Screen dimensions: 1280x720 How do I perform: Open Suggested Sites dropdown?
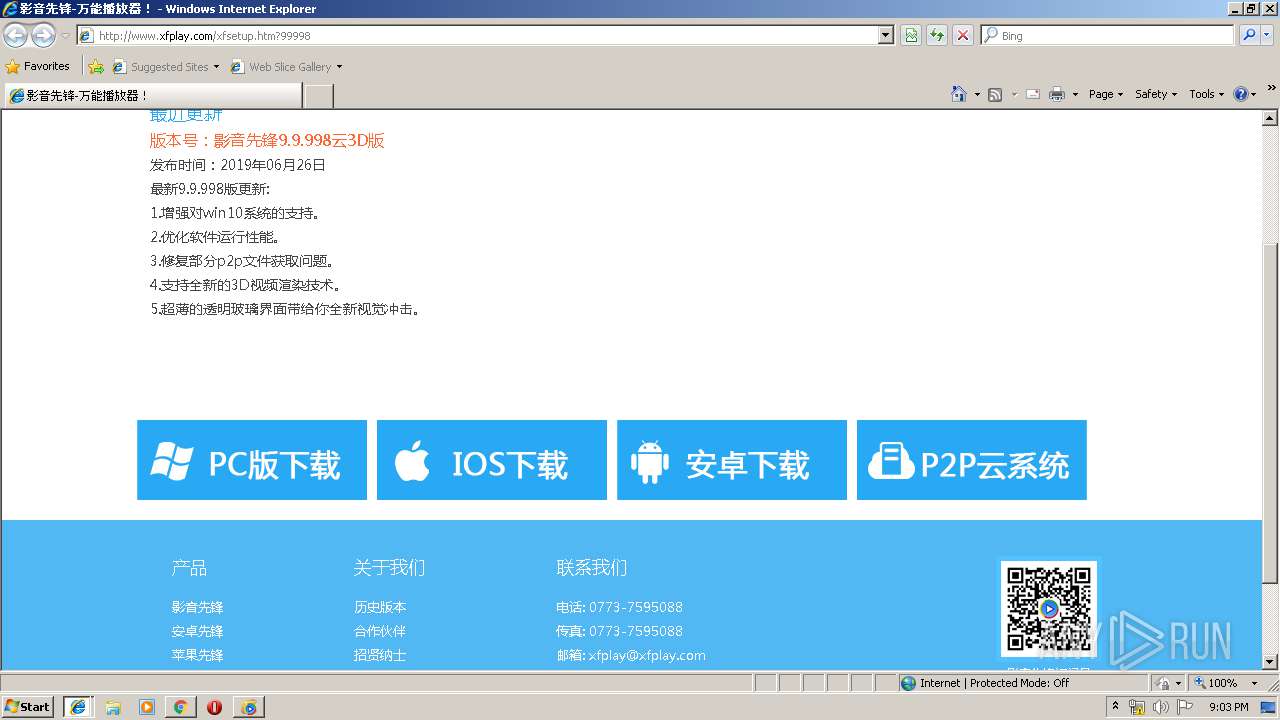pos(165,67)
